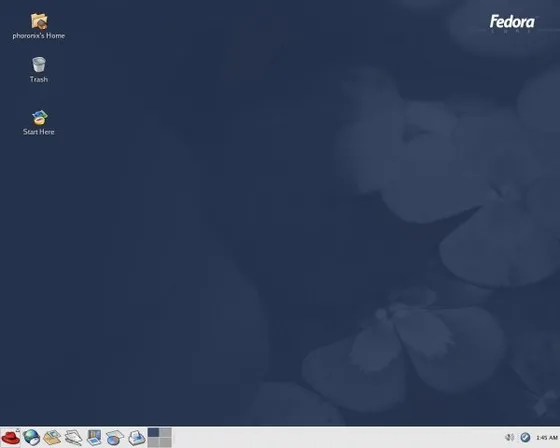Click the phoronix's Home label
560x448 pixels.
click(x=39, y=36)
